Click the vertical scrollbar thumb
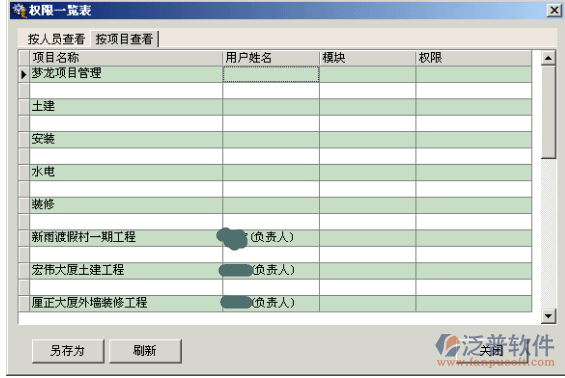The width and height of the screenshot is (565, 378). click(548, 112)
